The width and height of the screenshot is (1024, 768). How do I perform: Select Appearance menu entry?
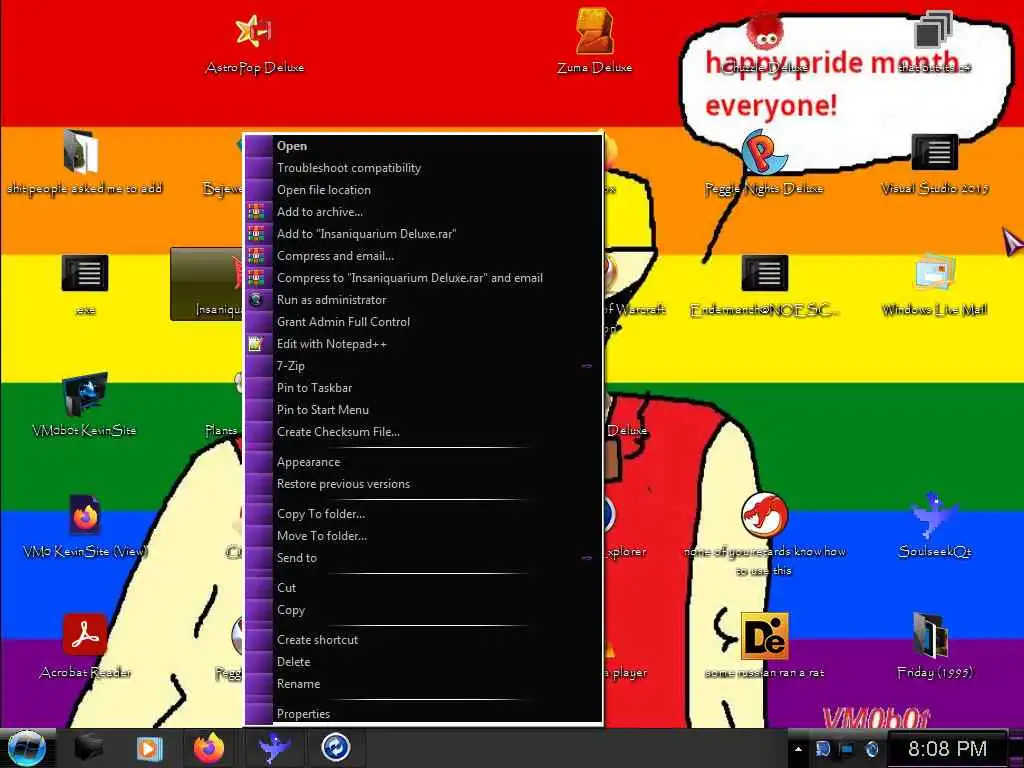point(423,462)
